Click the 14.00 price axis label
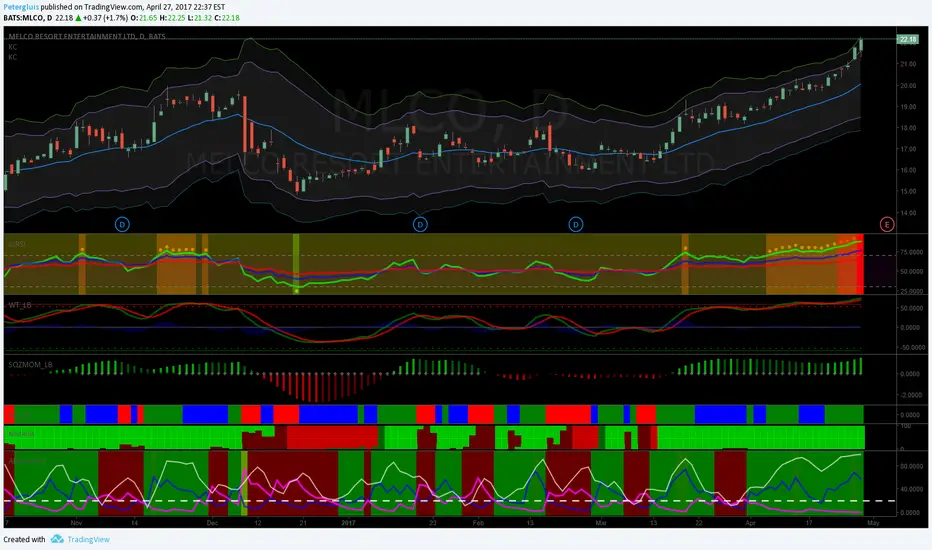 [x=908, y=213]
